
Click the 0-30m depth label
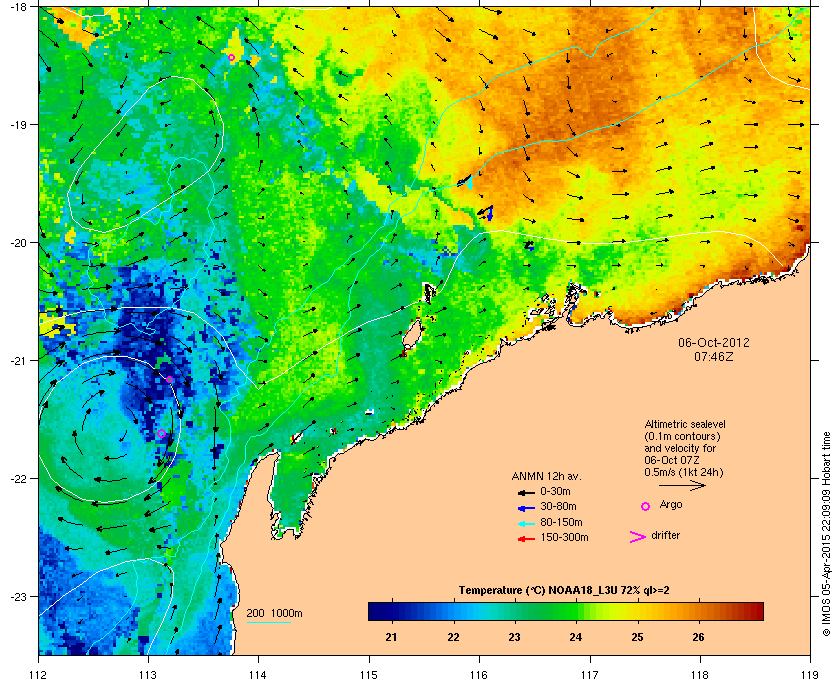[555, 491]
